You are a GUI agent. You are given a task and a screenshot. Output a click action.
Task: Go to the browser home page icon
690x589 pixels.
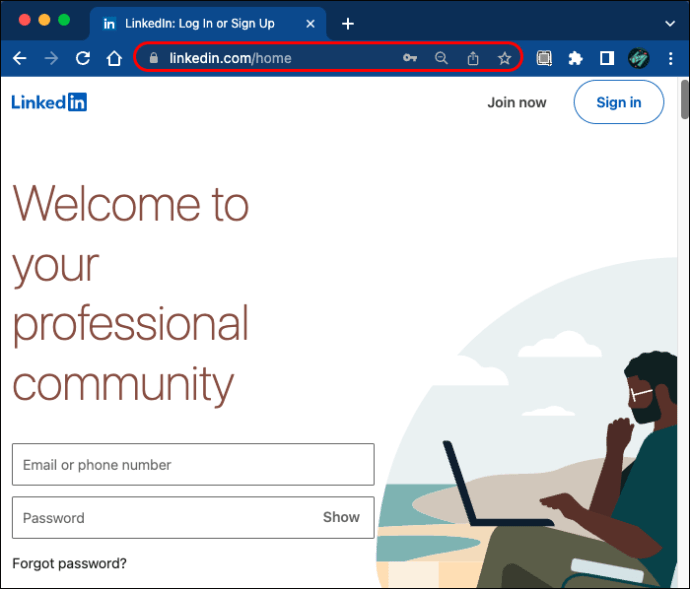(x=114, y=58)
